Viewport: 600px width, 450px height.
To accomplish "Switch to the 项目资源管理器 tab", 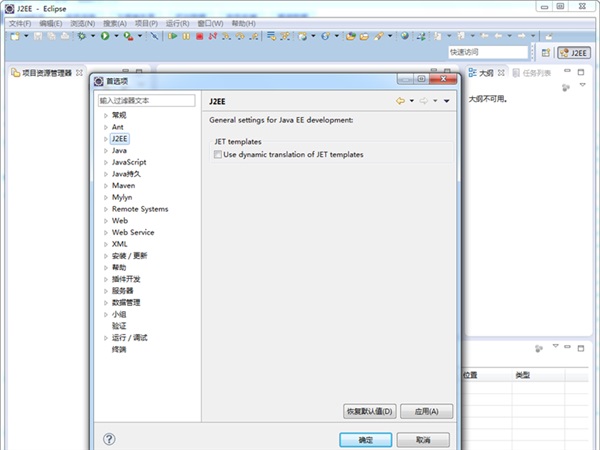I will point(47,73).
